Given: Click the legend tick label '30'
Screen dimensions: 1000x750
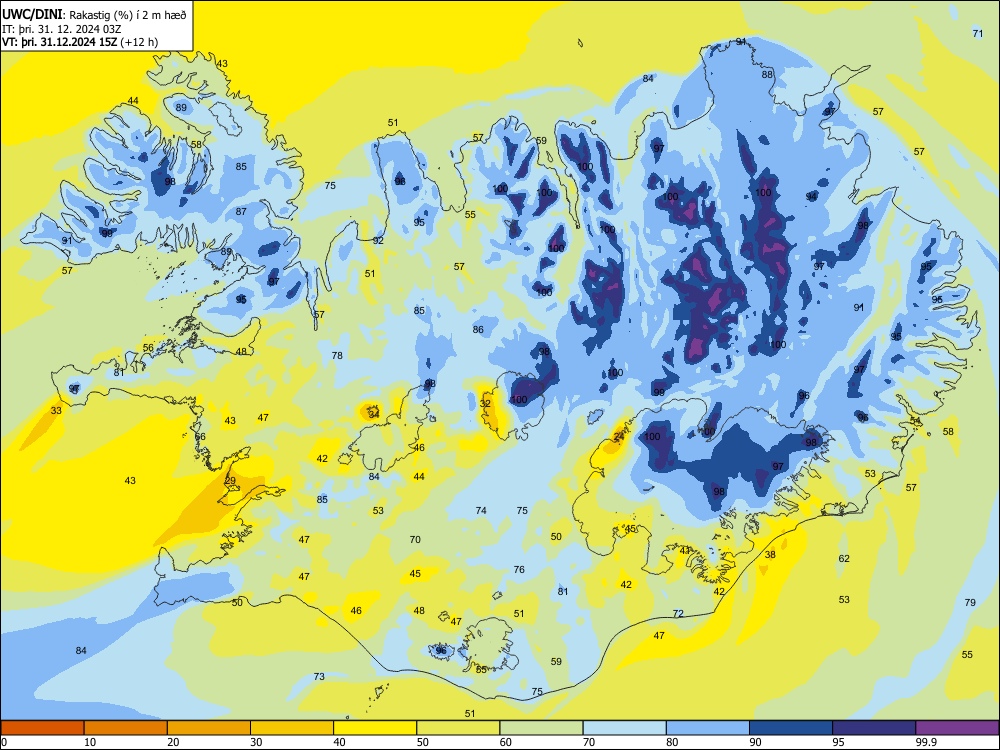Looking at the screenshot, I should pos(256,742).
